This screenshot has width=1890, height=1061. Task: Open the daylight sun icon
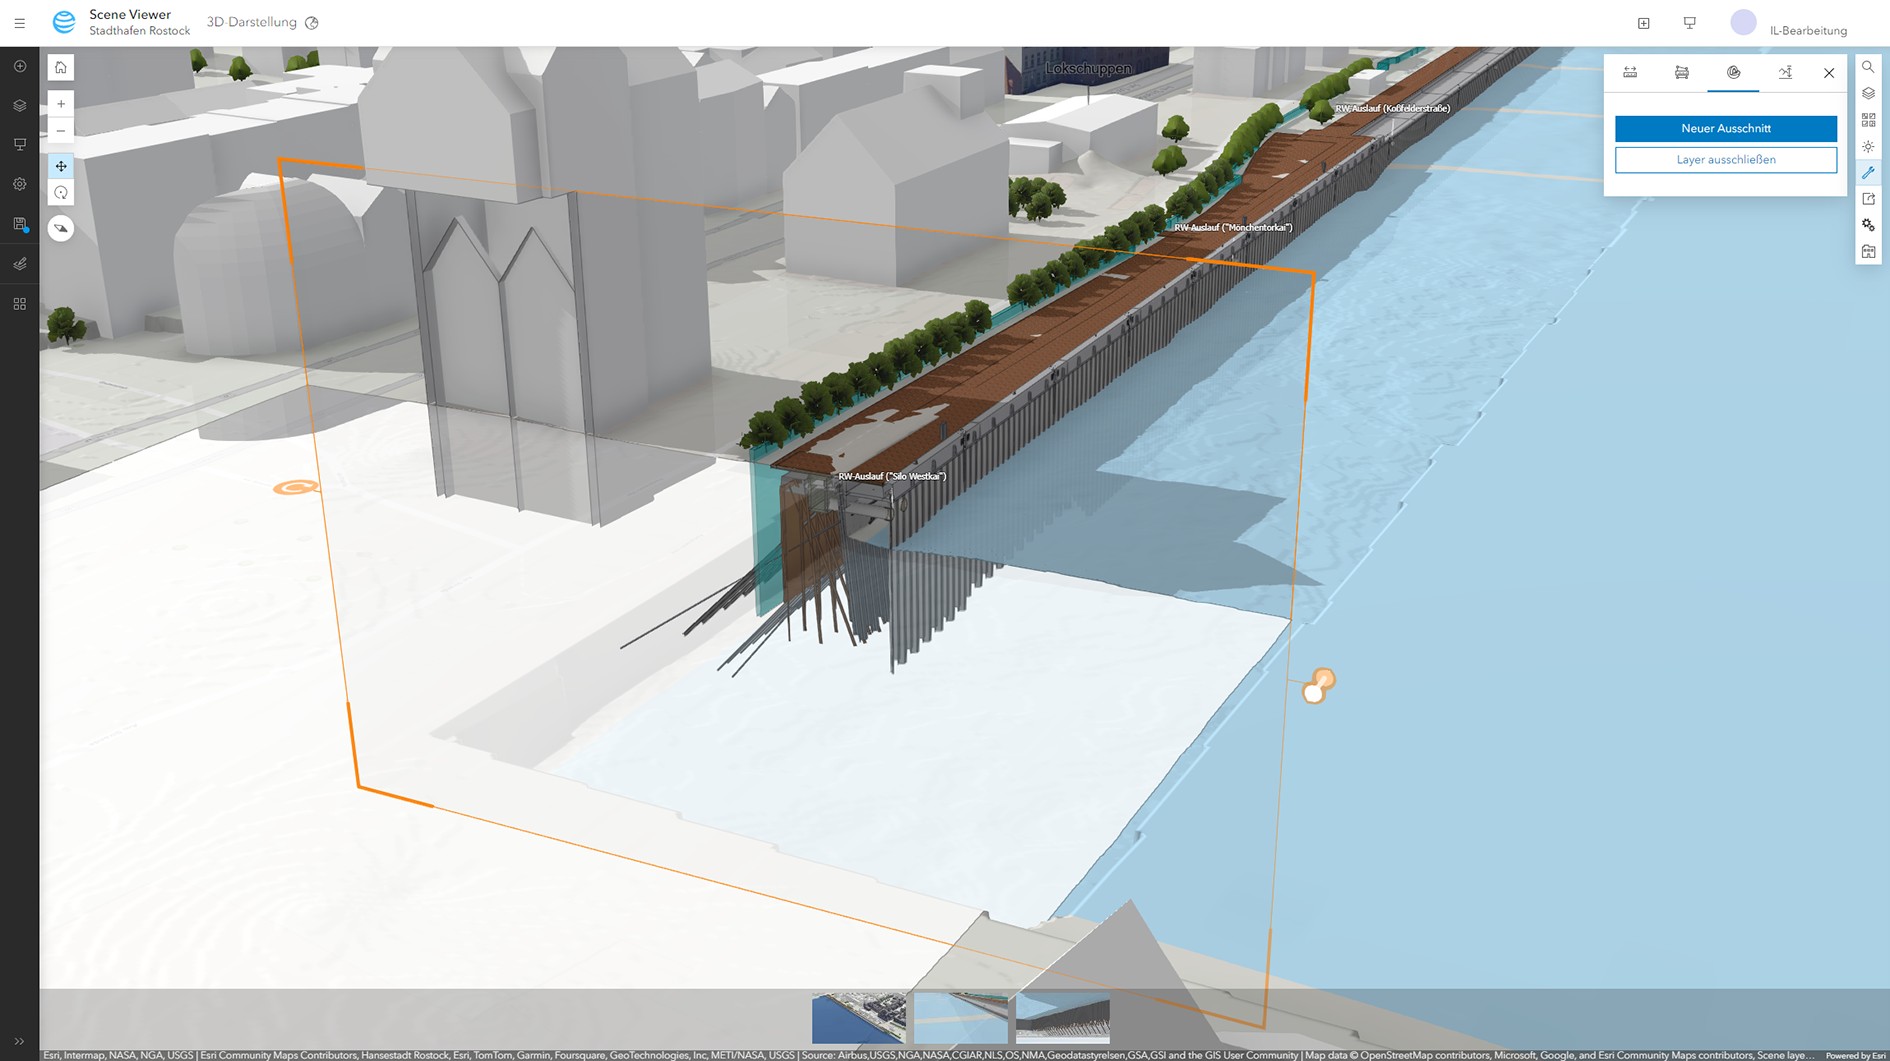point(1868,146)
